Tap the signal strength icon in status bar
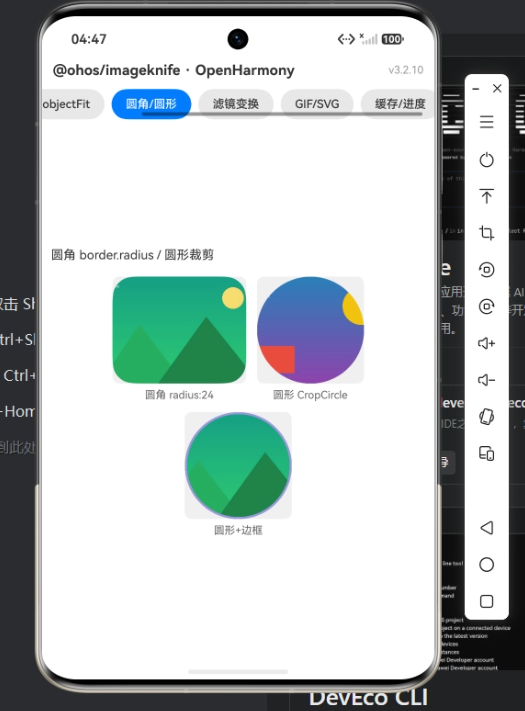The image size is (525, 711). click(369, 39)
